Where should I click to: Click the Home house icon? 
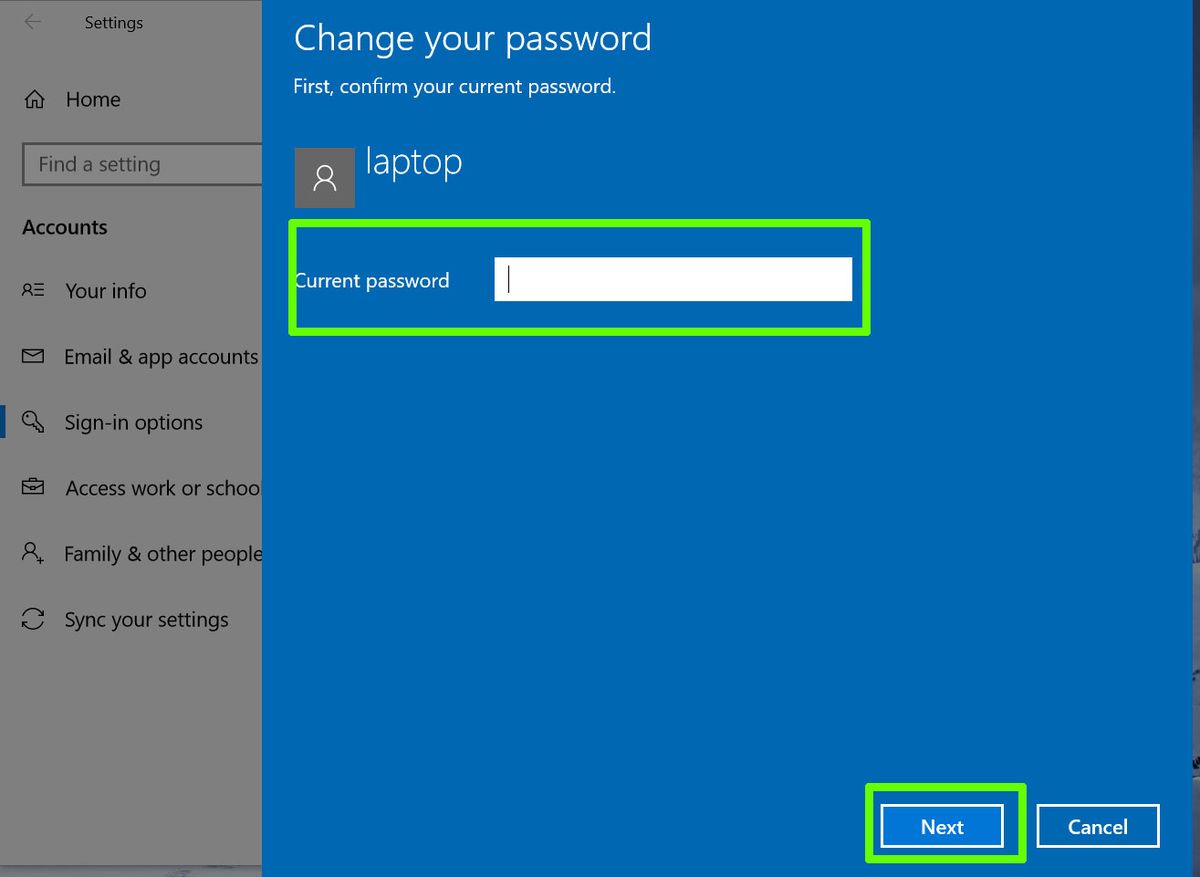tap(33, 99)
